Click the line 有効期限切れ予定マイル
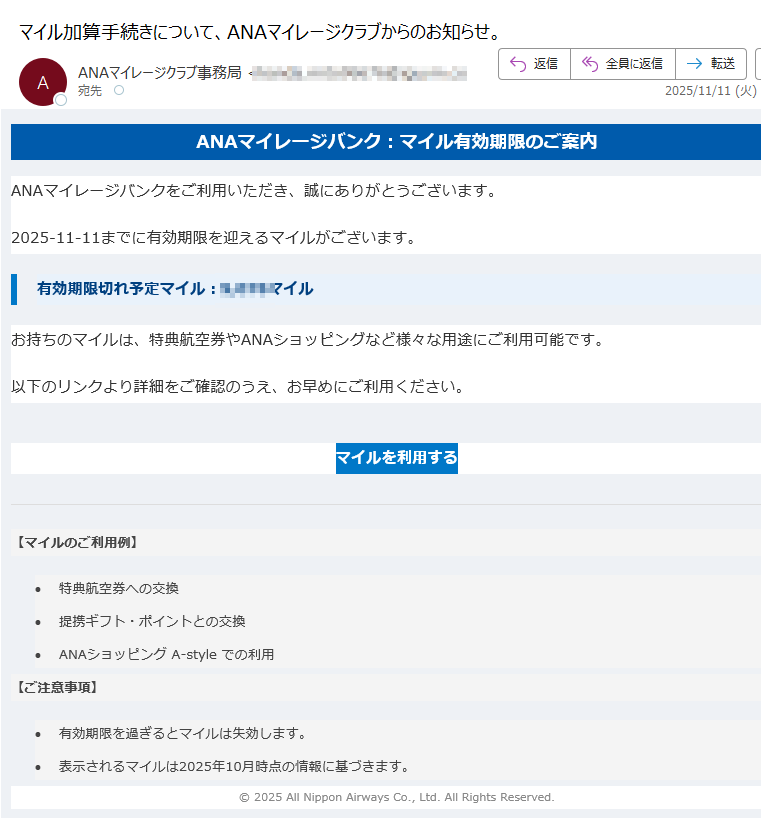 (x=175, y=288)
